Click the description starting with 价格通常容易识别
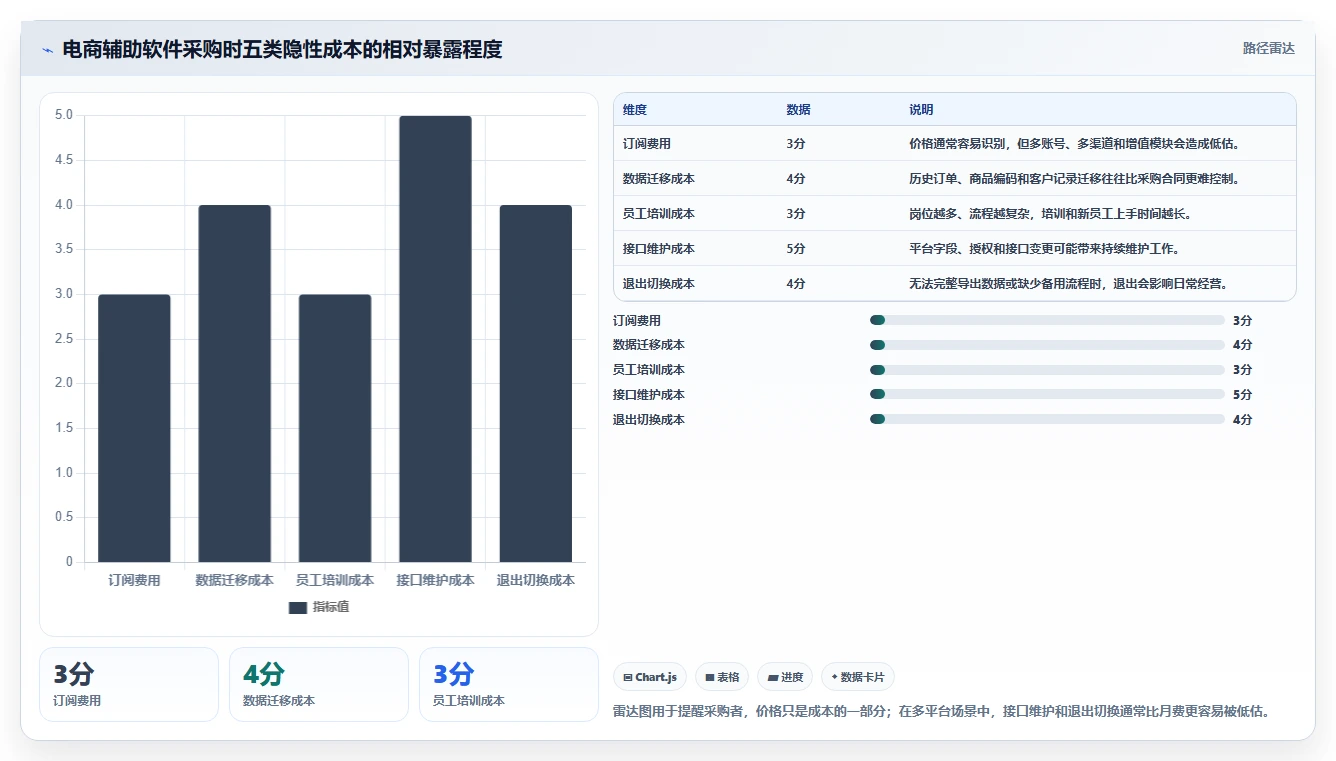The width and height of the screenshot is (1336, 761). pos(1075,144)
